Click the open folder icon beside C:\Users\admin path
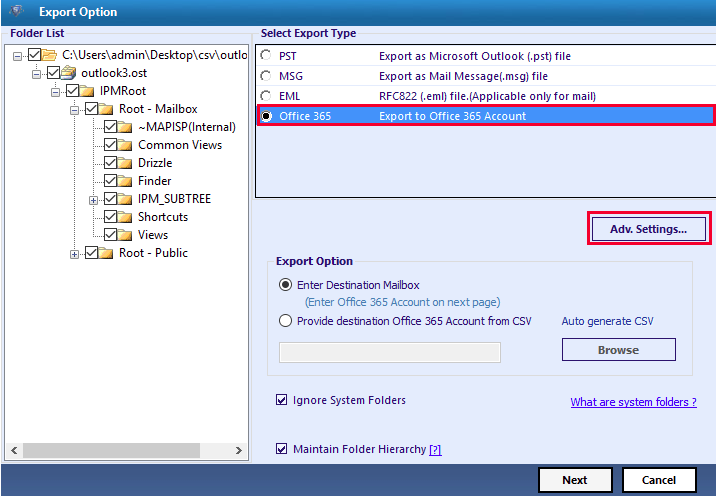Viewport: 716px width, 501px height. (49, 55)
